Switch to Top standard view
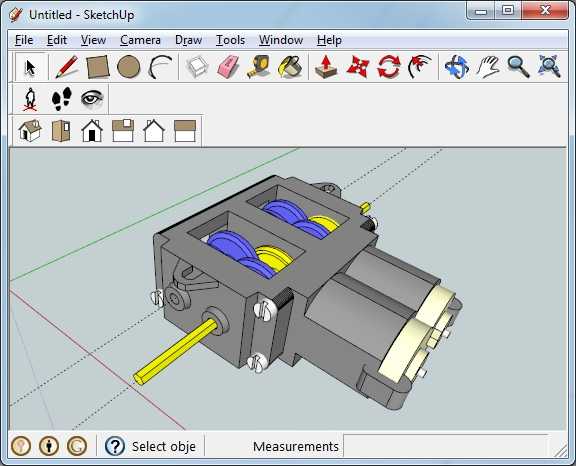This screenshot has width=576, height=466. (x=61, y=131)
